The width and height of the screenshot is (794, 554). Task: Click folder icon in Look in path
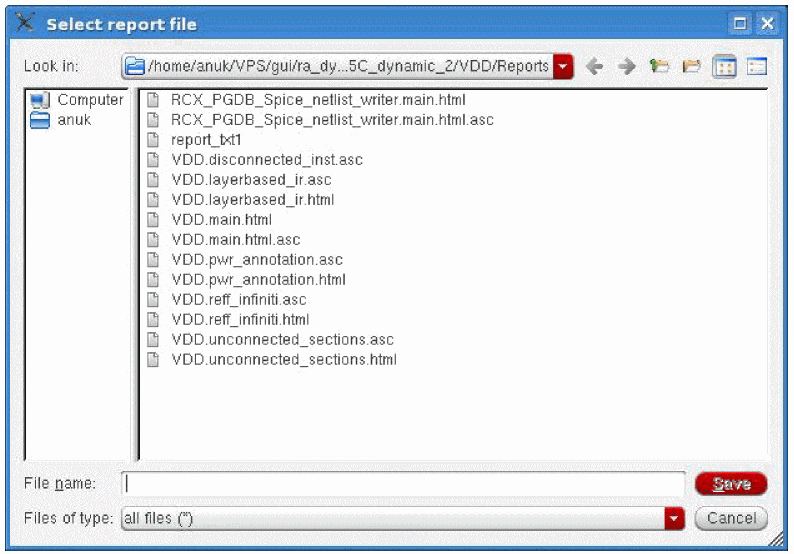pyautogui.click(x=135, y=66)
